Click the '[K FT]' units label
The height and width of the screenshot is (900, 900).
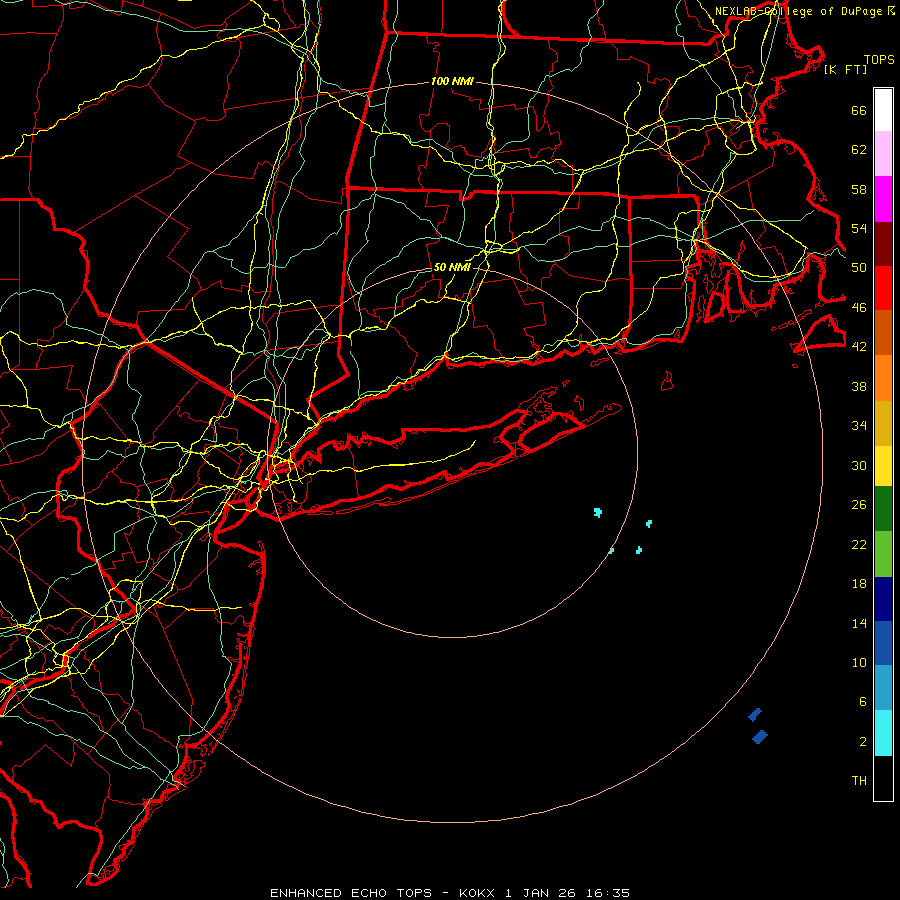[845, 69]
